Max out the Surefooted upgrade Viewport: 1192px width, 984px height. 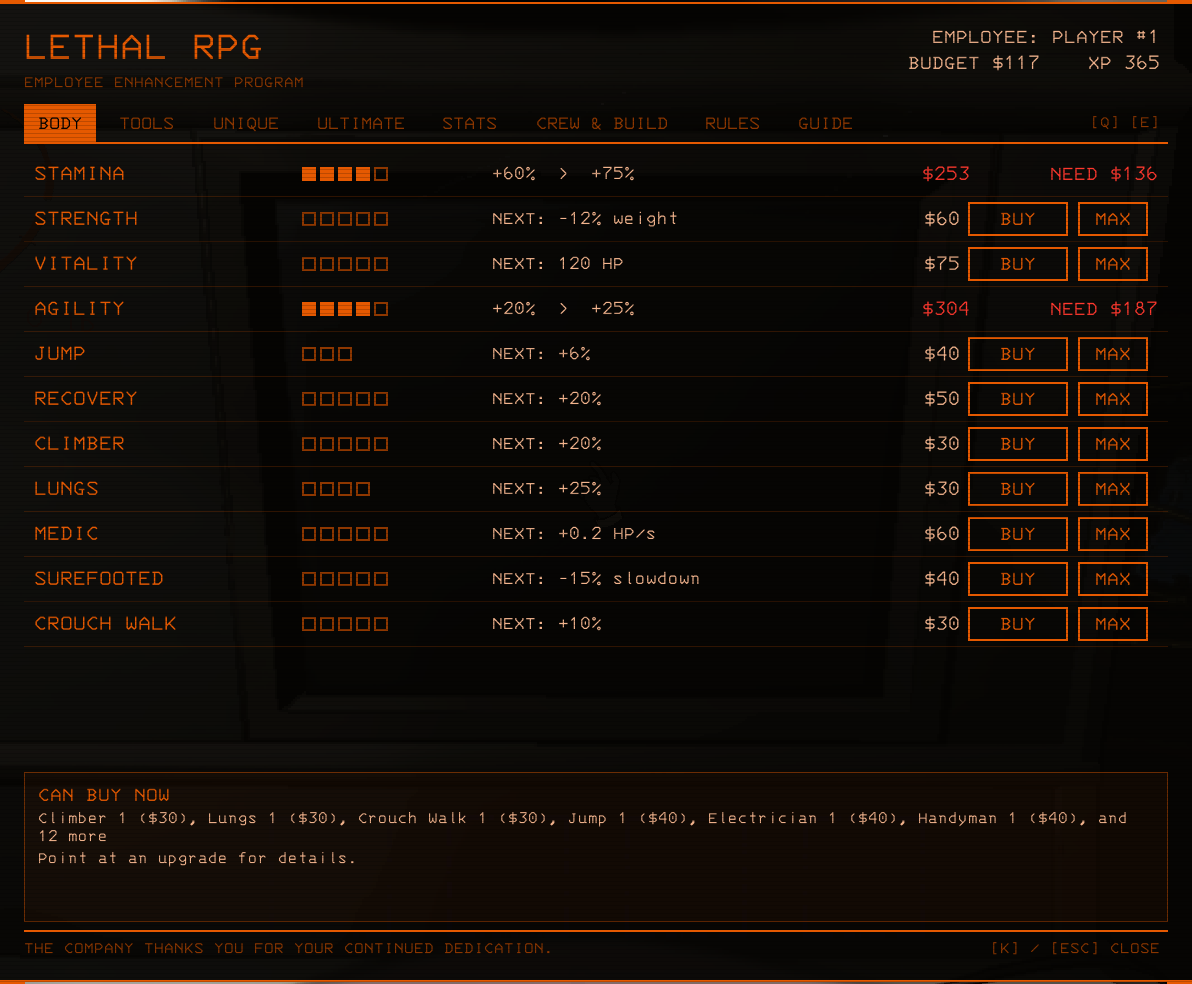pyautogui.click(x=1112, y=579)
